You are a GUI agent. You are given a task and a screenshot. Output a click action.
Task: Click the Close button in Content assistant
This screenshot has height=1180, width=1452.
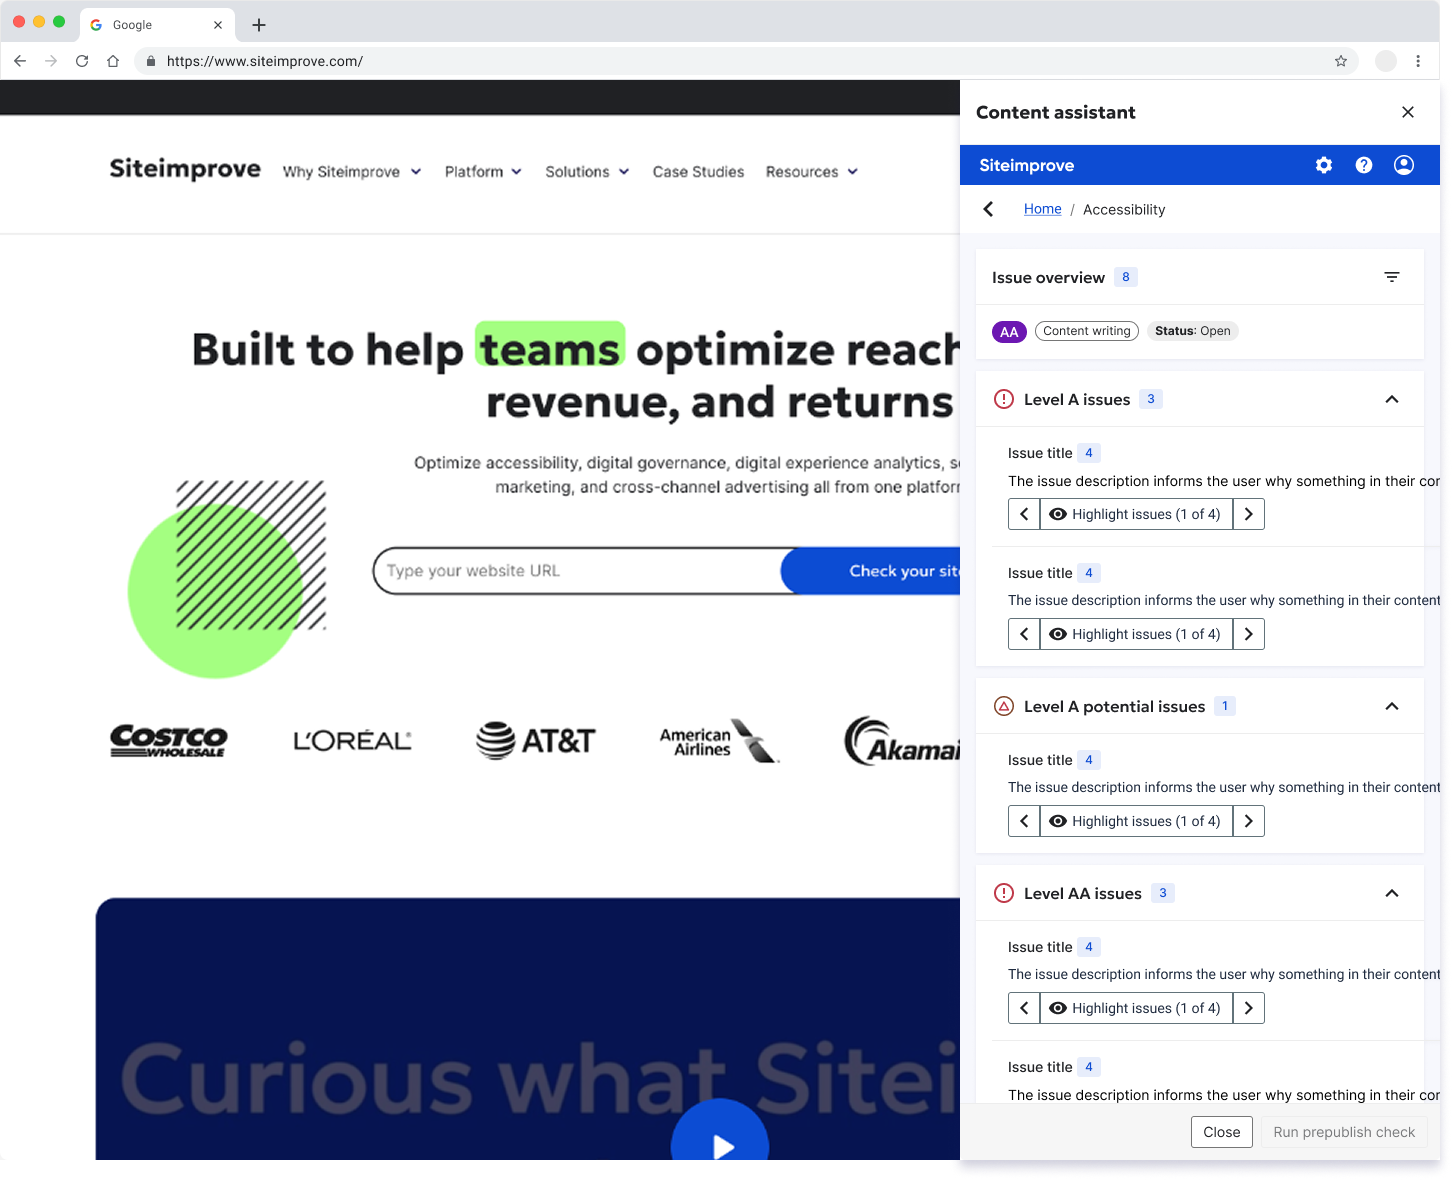1221,1132
